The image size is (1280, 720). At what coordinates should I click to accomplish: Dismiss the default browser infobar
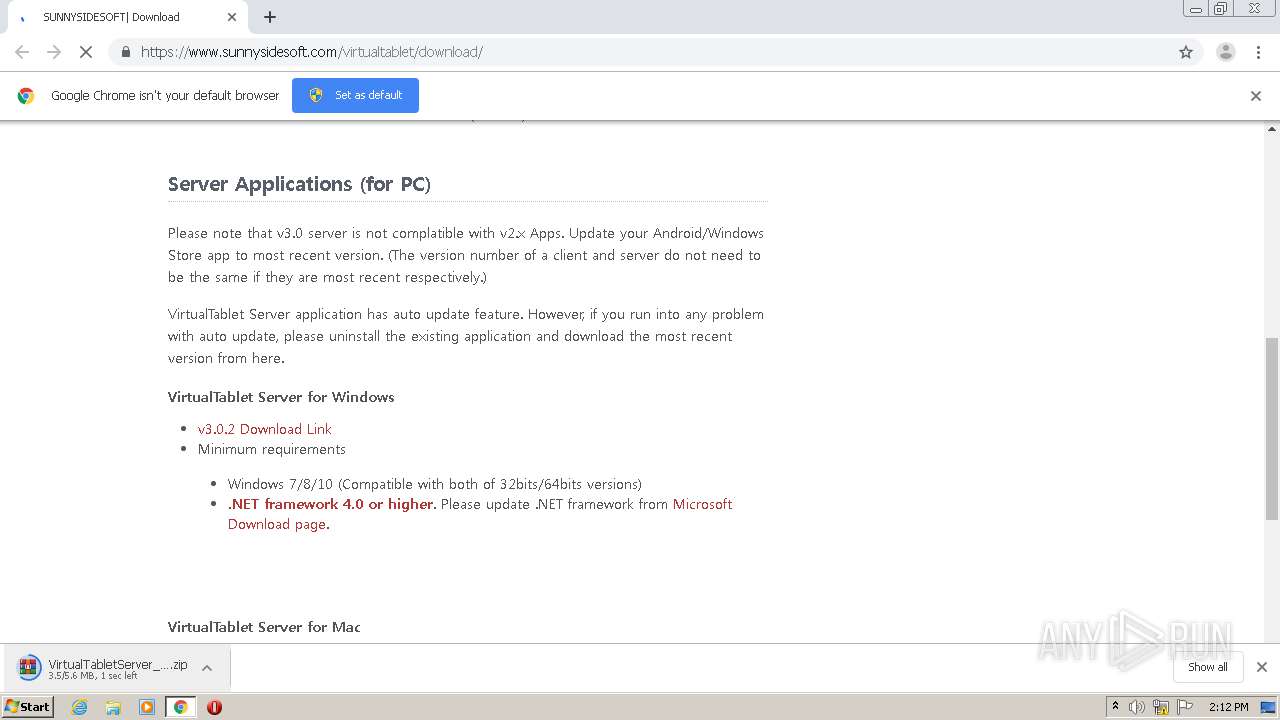pyautogui.click(x=1256, y=96)
